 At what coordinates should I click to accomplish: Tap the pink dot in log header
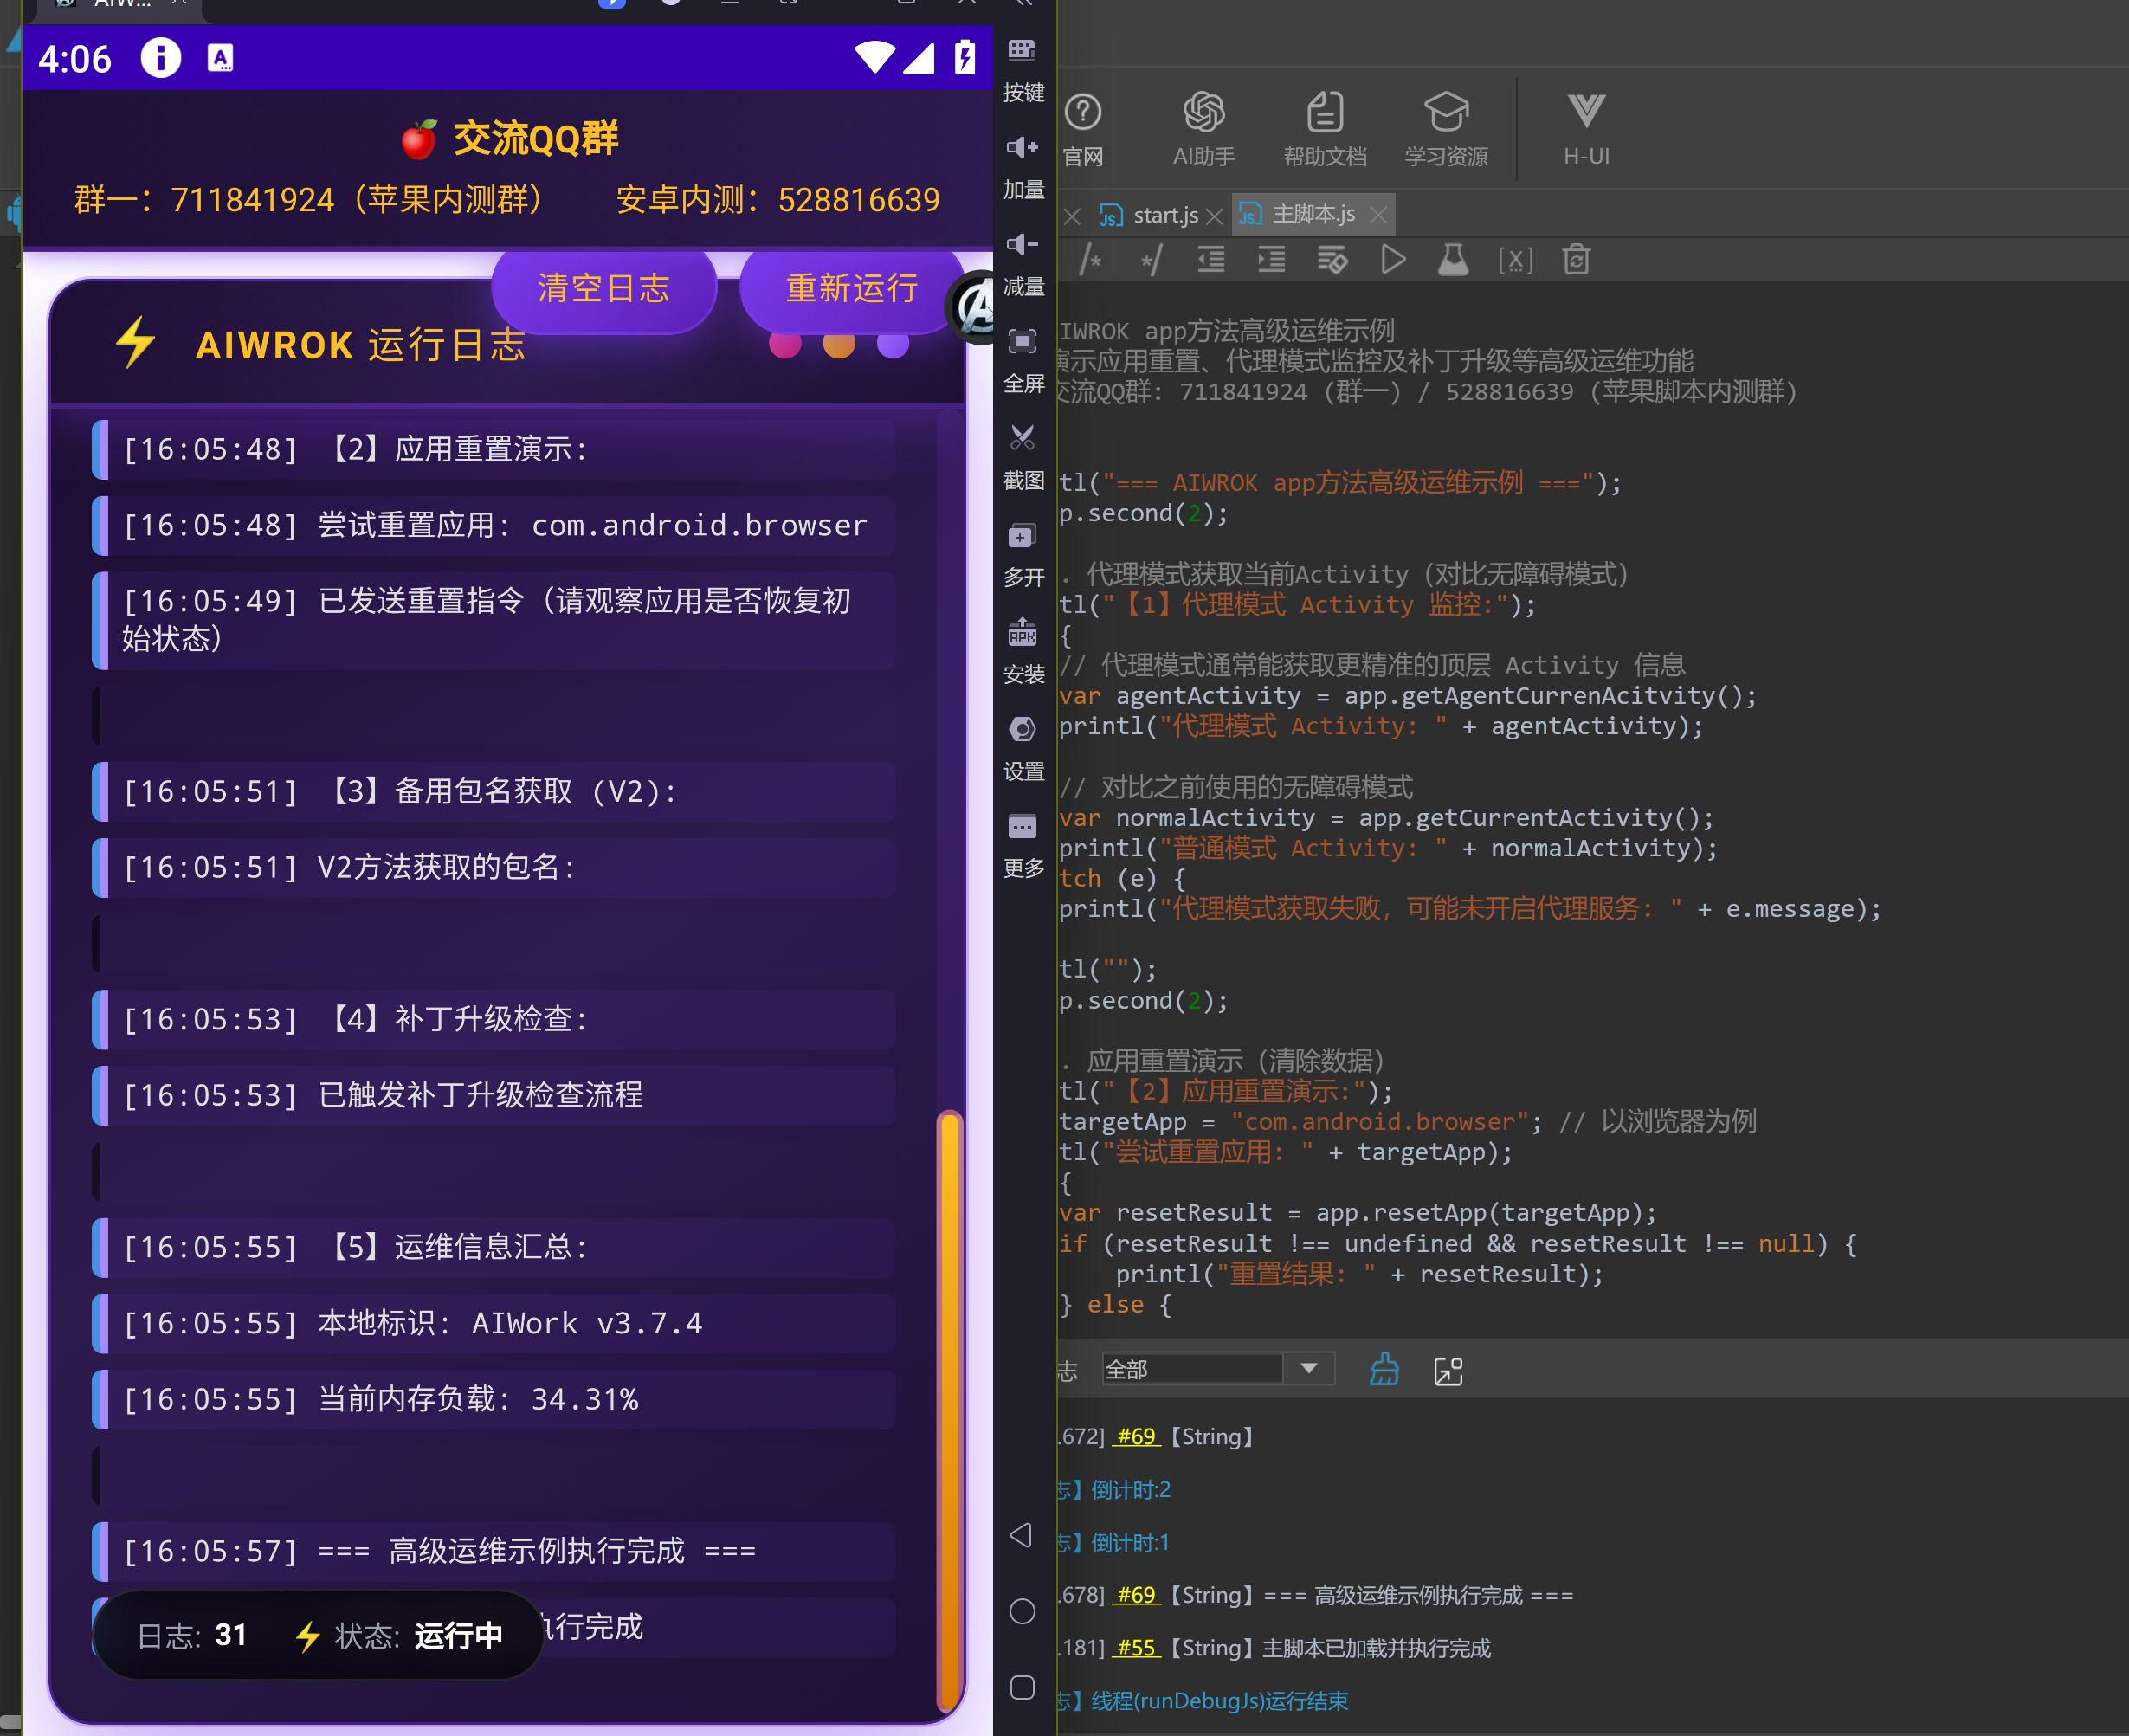click(x=785, y=343)
